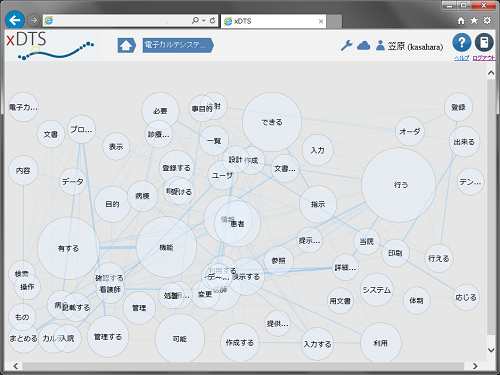Open browser favorites star icon
The image size is (500, 375).
(x=474, y=21)
